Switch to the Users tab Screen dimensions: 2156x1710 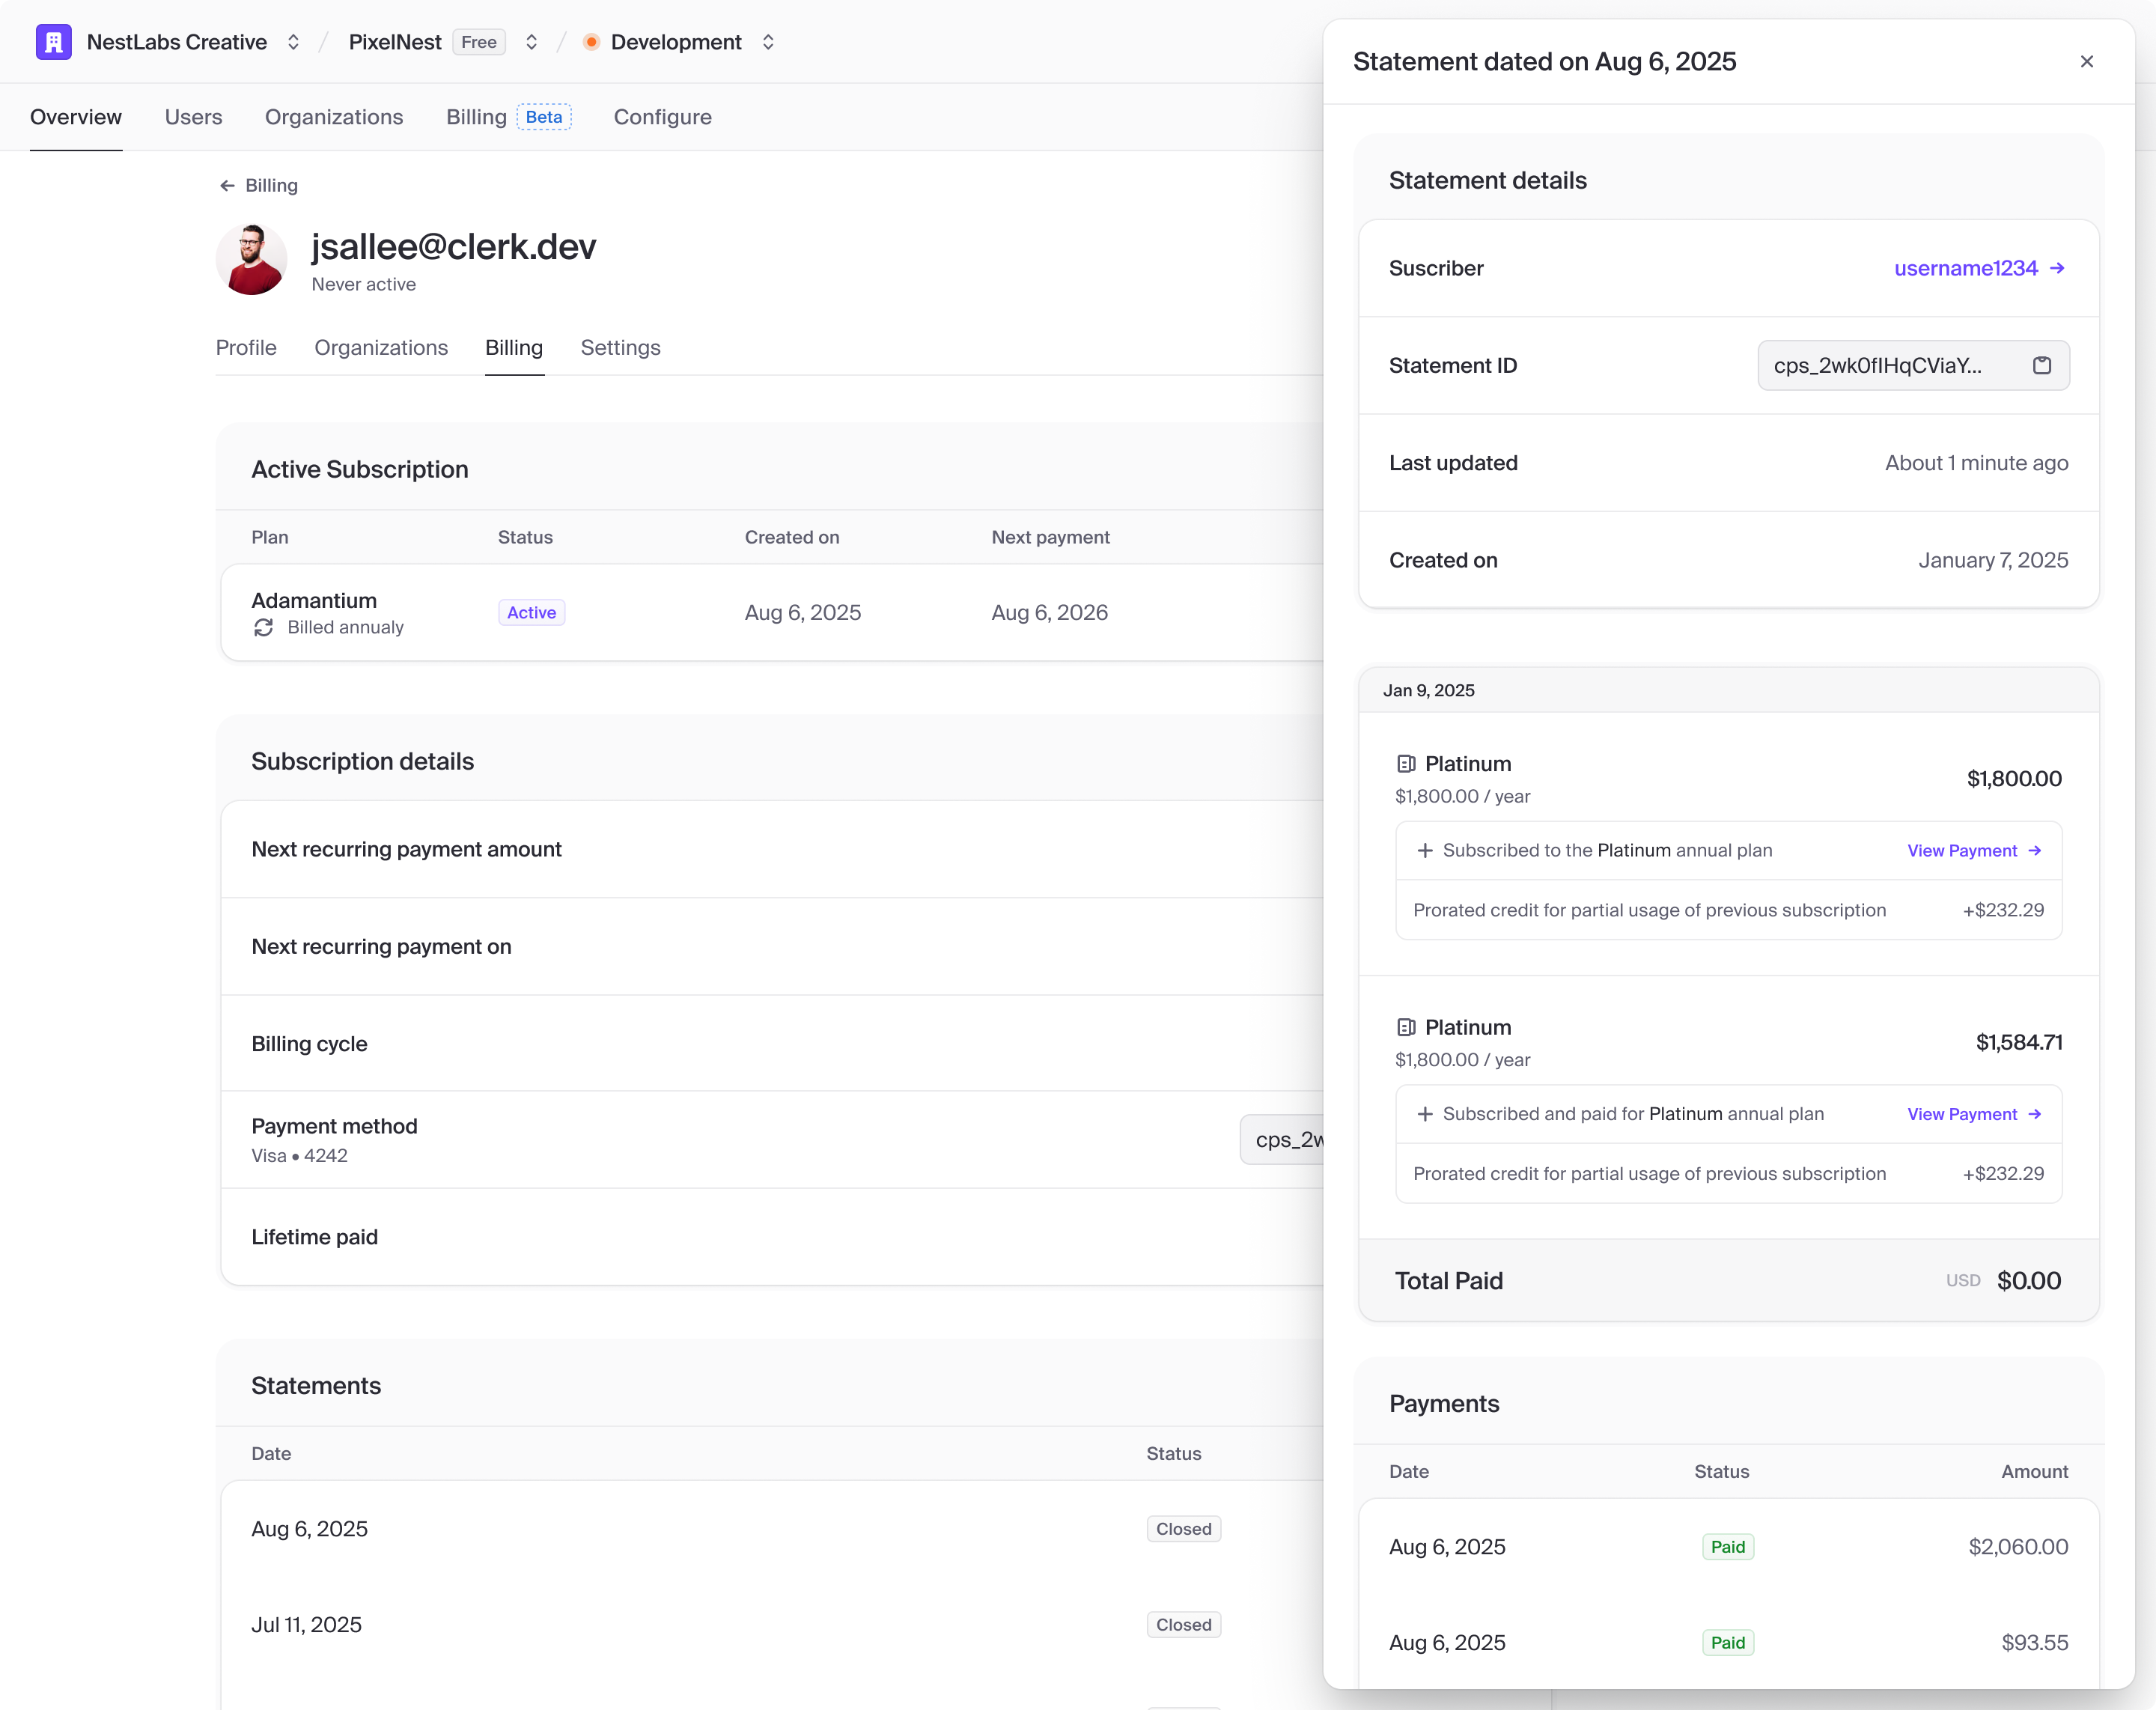click(193, 117)
